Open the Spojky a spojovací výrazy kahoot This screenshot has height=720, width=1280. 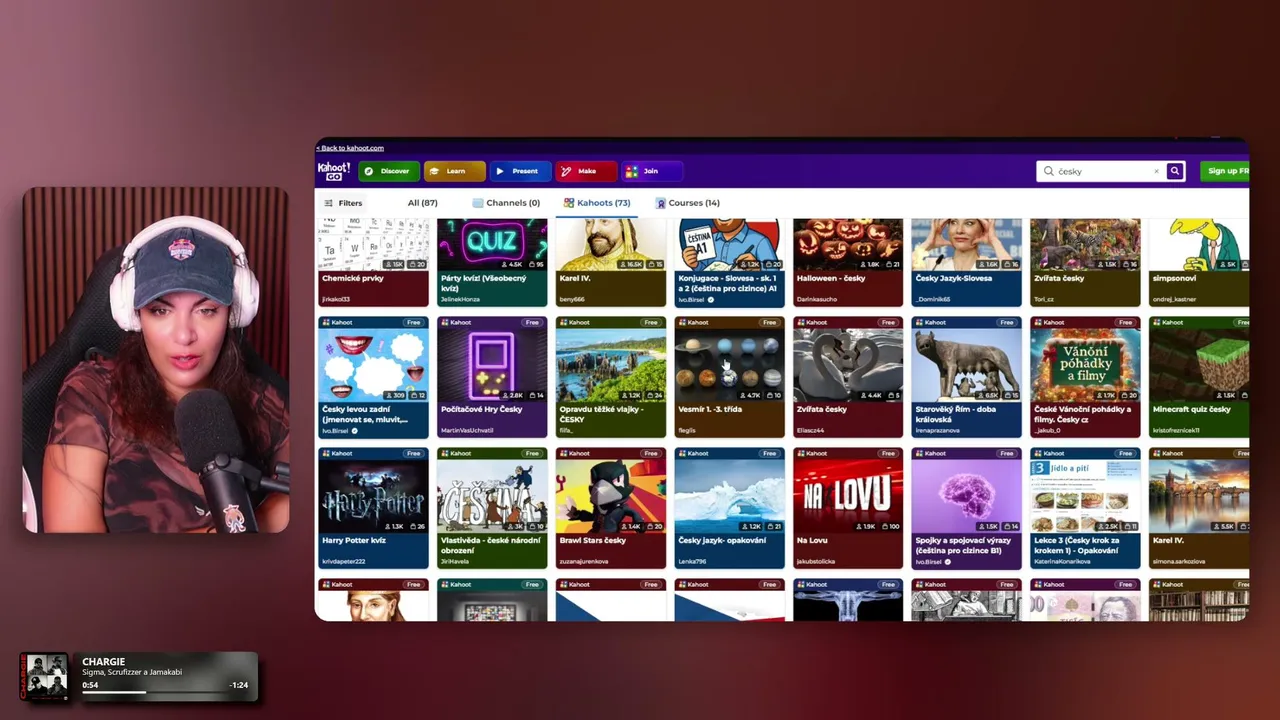[966, 508]
